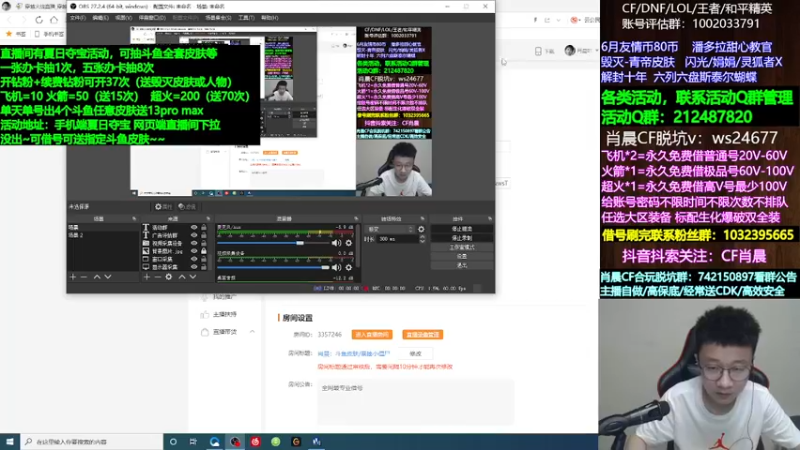Click the orange 进入直播间 button
The width and height of the screenshot is (800, 450).
tap(372, 335)
